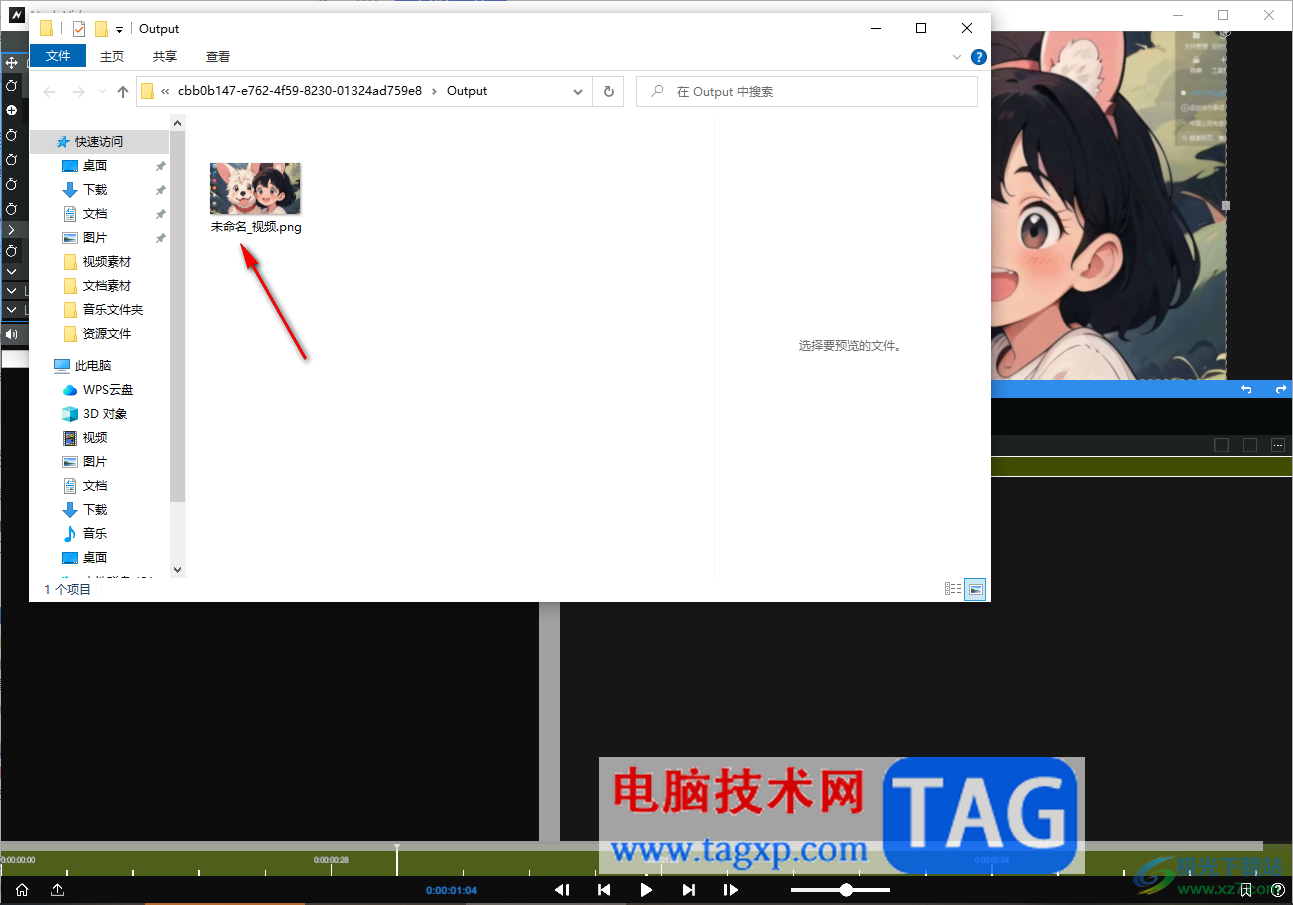The image size is (1293, 905).
Task: Click the 1 个项目 status bar text
Action: (67, 590)
